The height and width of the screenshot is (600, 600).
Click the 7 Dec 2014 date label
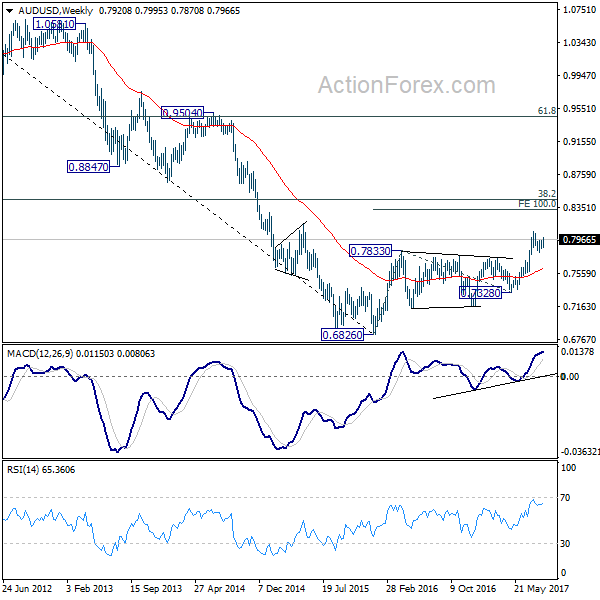tap(282, 588)
